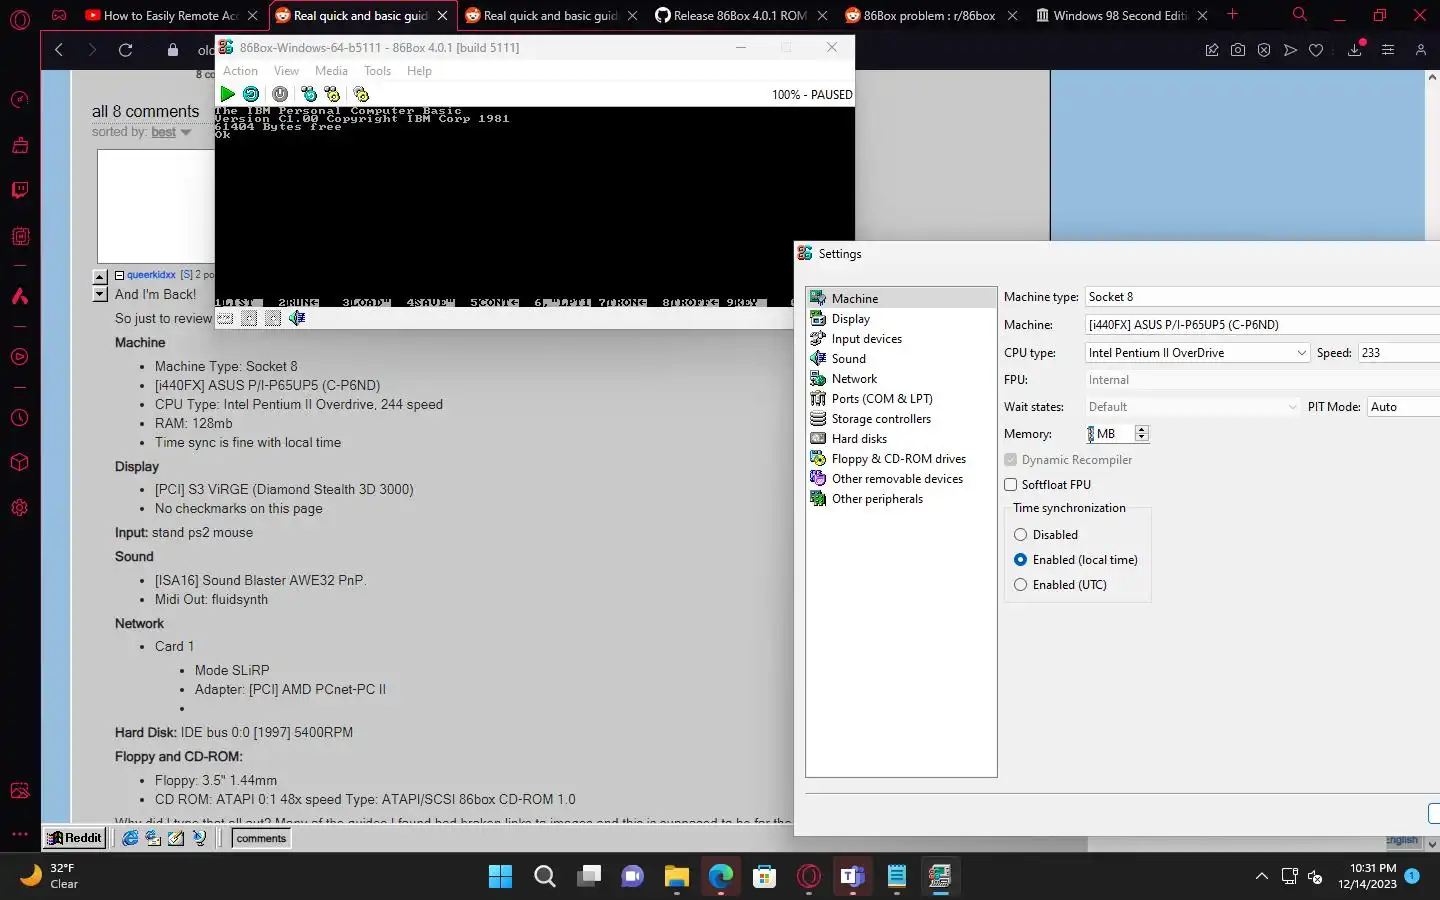
Task: Open settings via 86Box toolbar gear icon
Action: pos(361,94)
